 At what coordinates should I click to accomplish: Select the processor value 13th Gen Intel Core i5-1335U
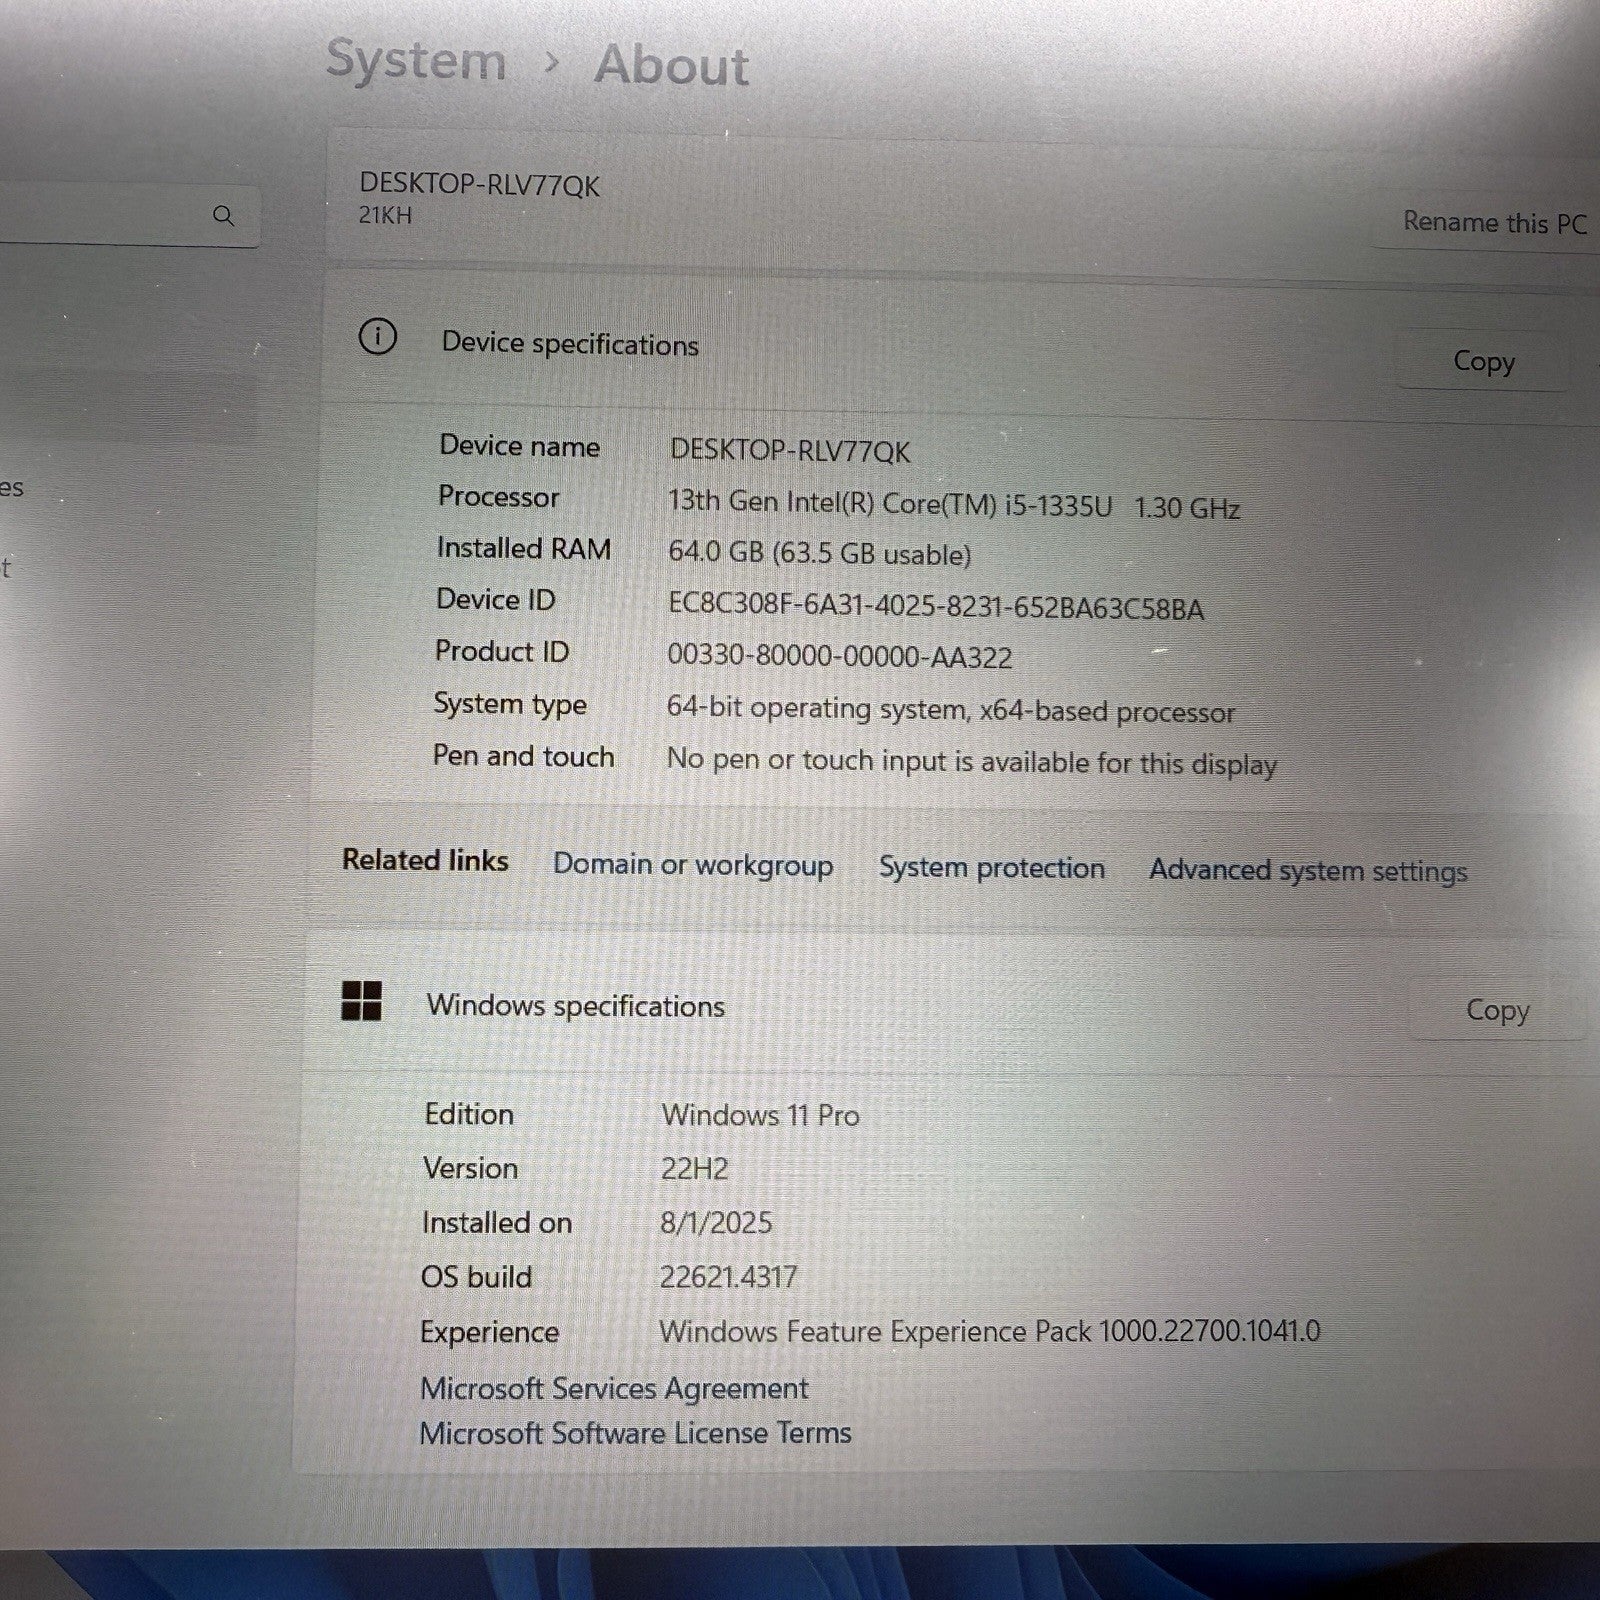point(954,504)
